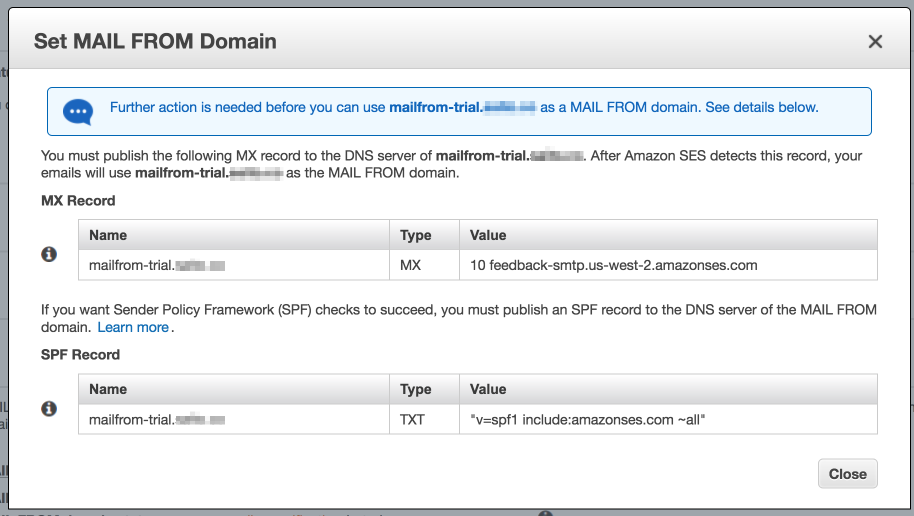Viewport: 914px width, 516px height.
Task: Click the info icon beside SPF Record table
Action: (x=49, y=409)
